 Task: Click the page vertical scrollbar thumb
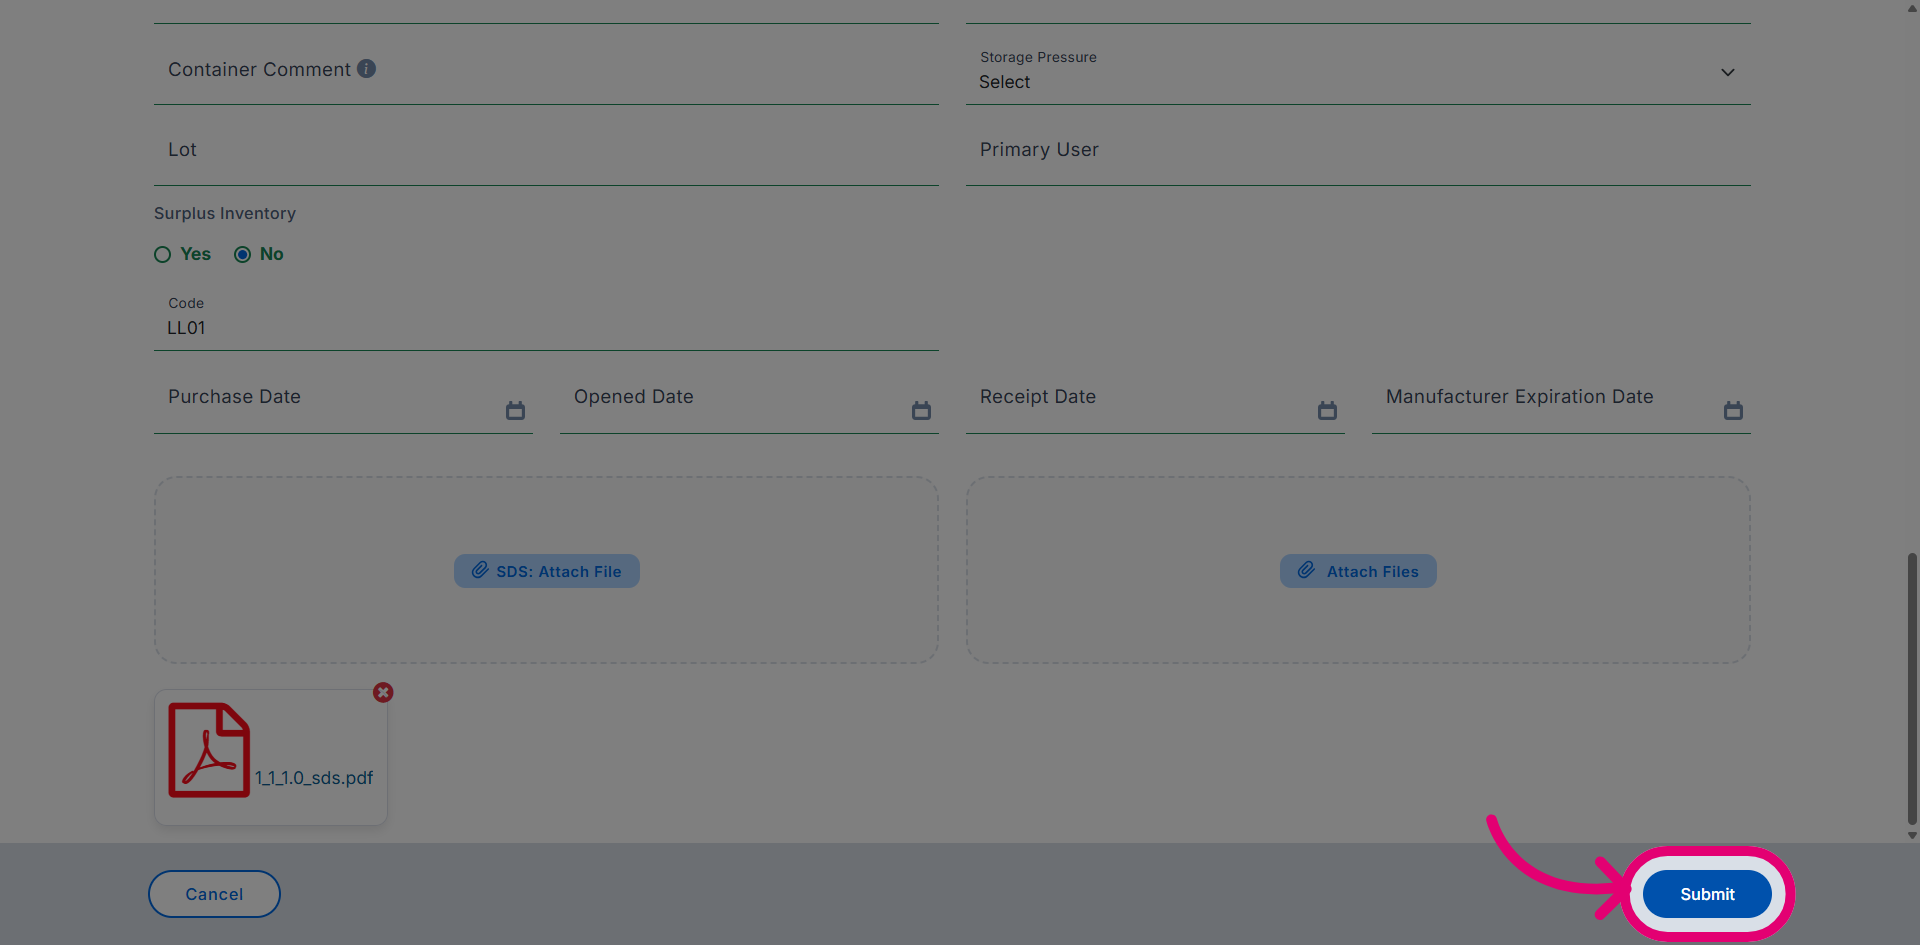pyautogui.click(x=1912, y=688)
